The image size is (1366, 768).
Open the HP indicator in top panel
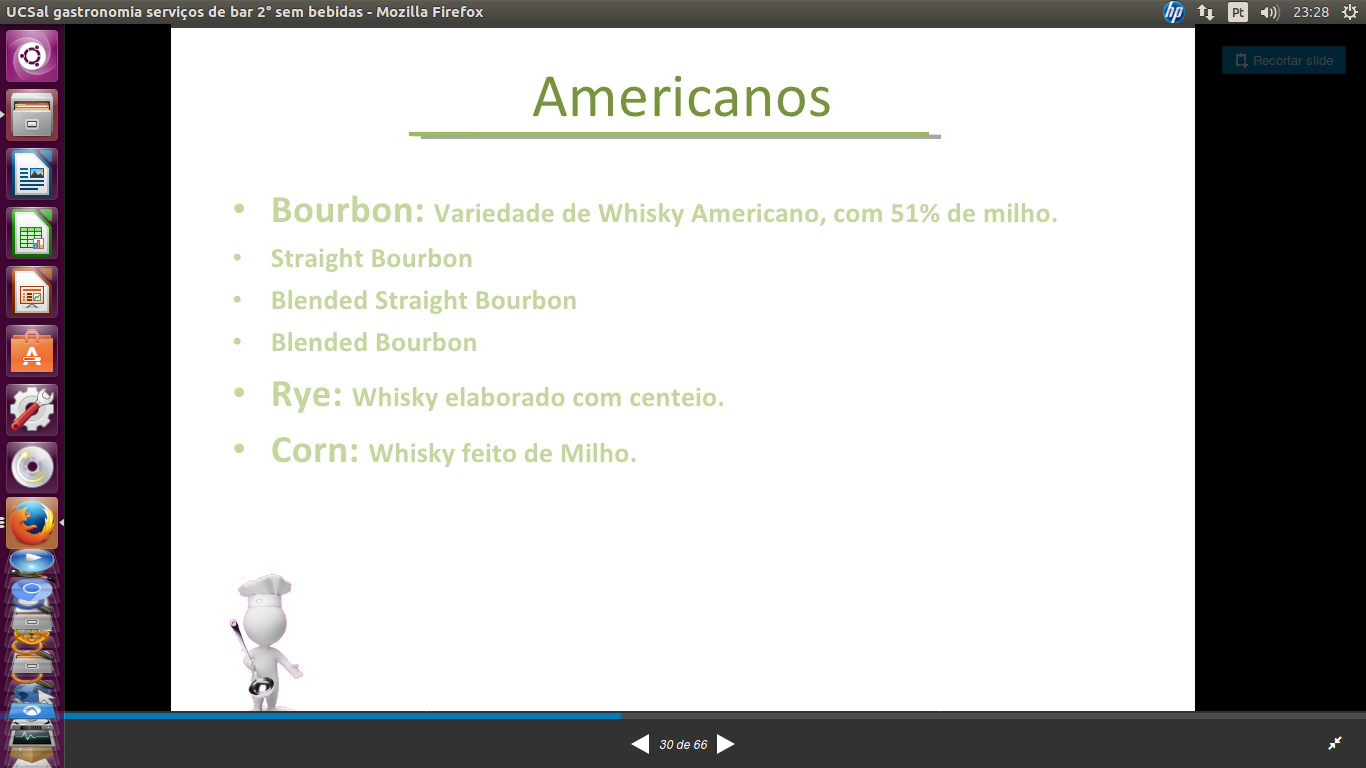[1173, 12]
